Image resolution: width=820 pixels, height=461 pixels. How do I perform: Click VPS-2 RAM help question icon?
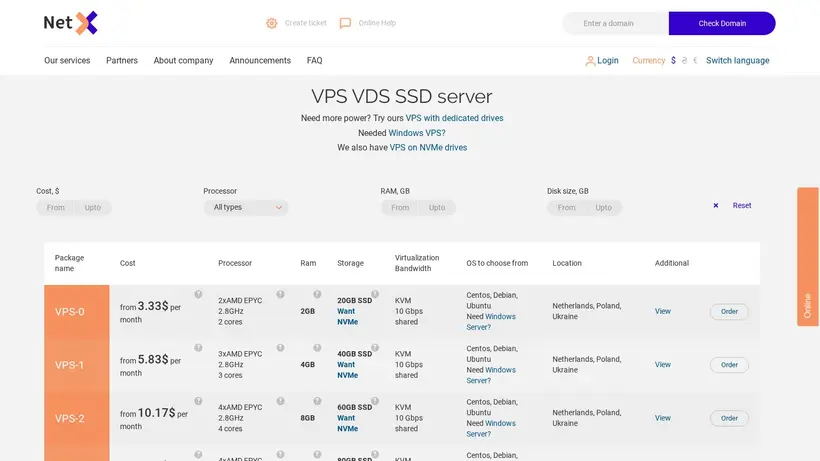click(317, 401)
